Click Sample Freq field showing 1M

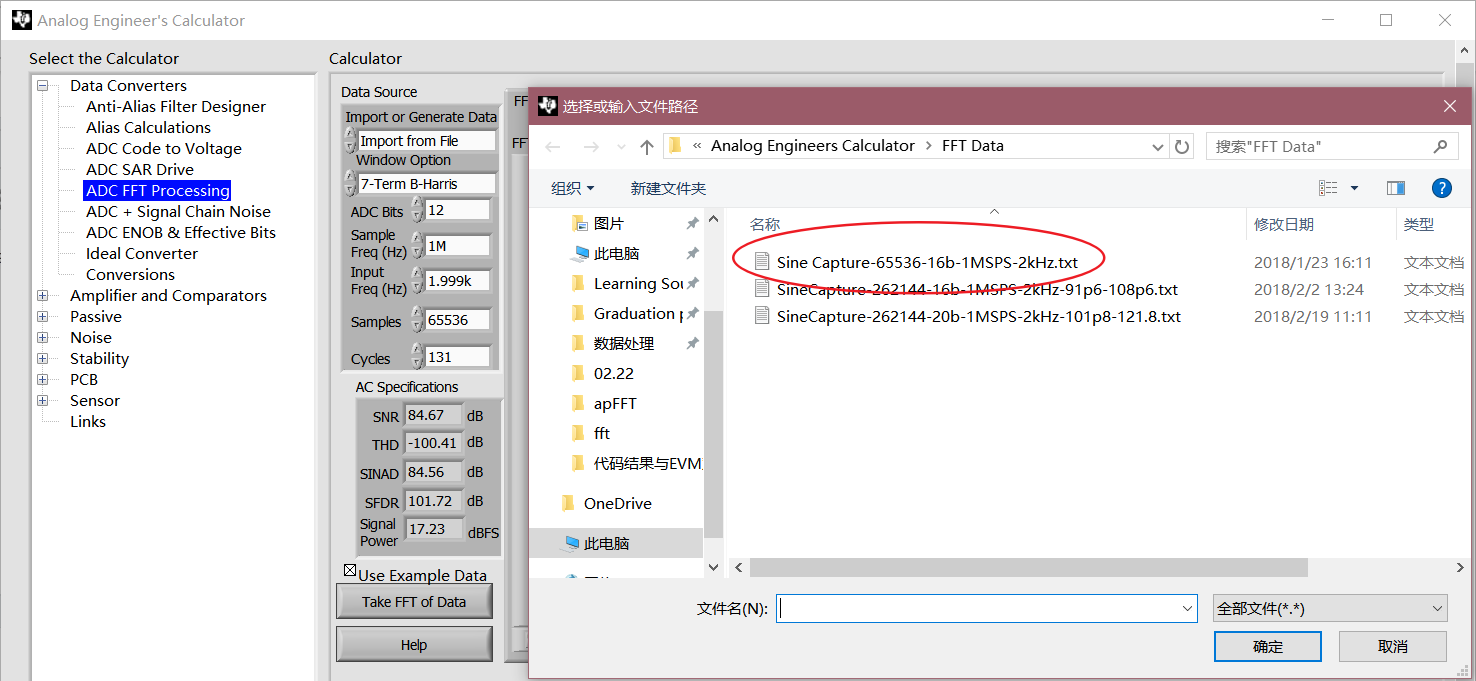[457, 245]
